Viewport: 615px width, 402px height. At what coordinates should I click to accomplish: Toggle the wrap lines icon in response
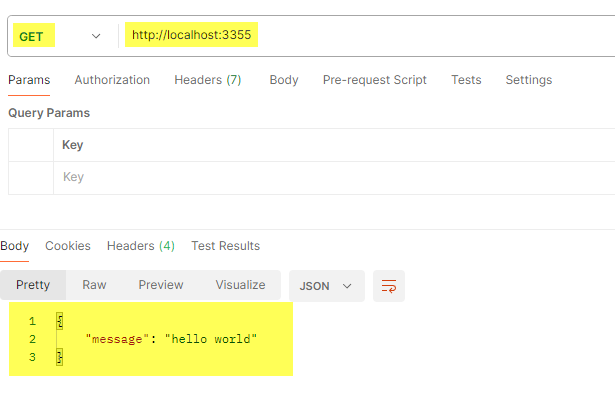[x=389, y=286]
